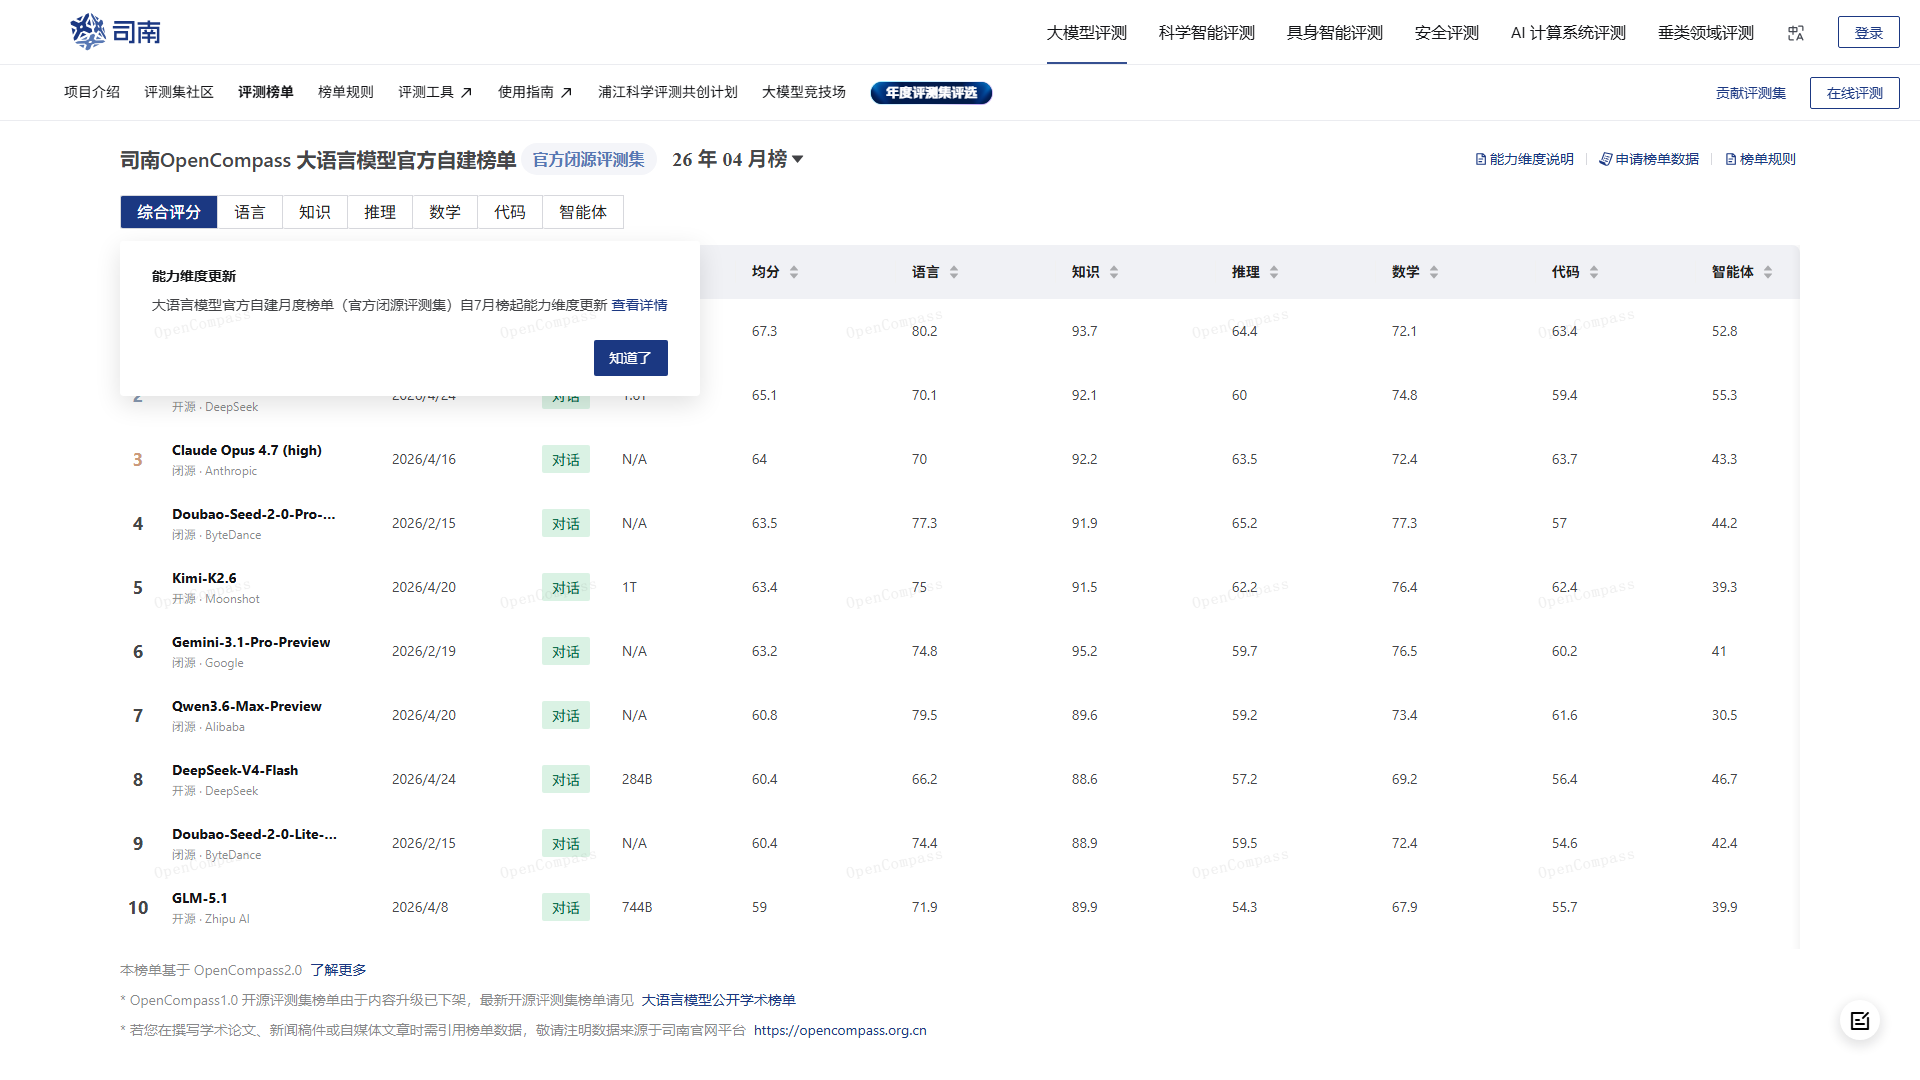The image size is (1920, 1080).
Task: Open 榜单规则 nav item
Action: (x=346, y=92)
